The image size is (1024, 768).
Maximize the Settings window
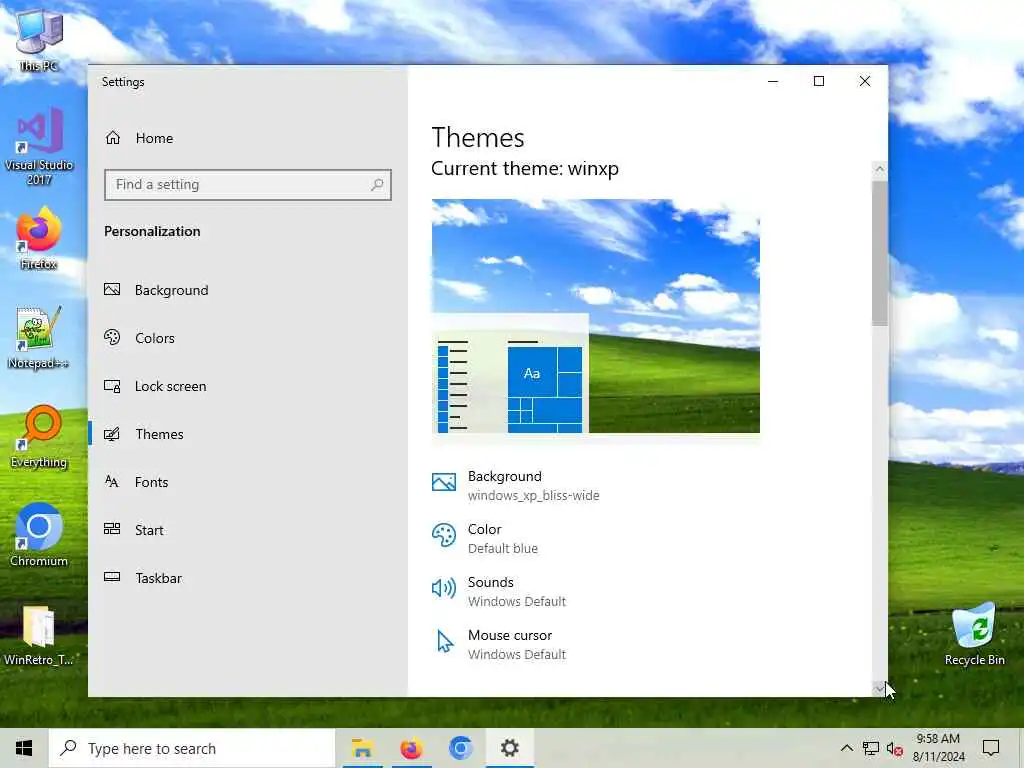[x=819, y=81]
